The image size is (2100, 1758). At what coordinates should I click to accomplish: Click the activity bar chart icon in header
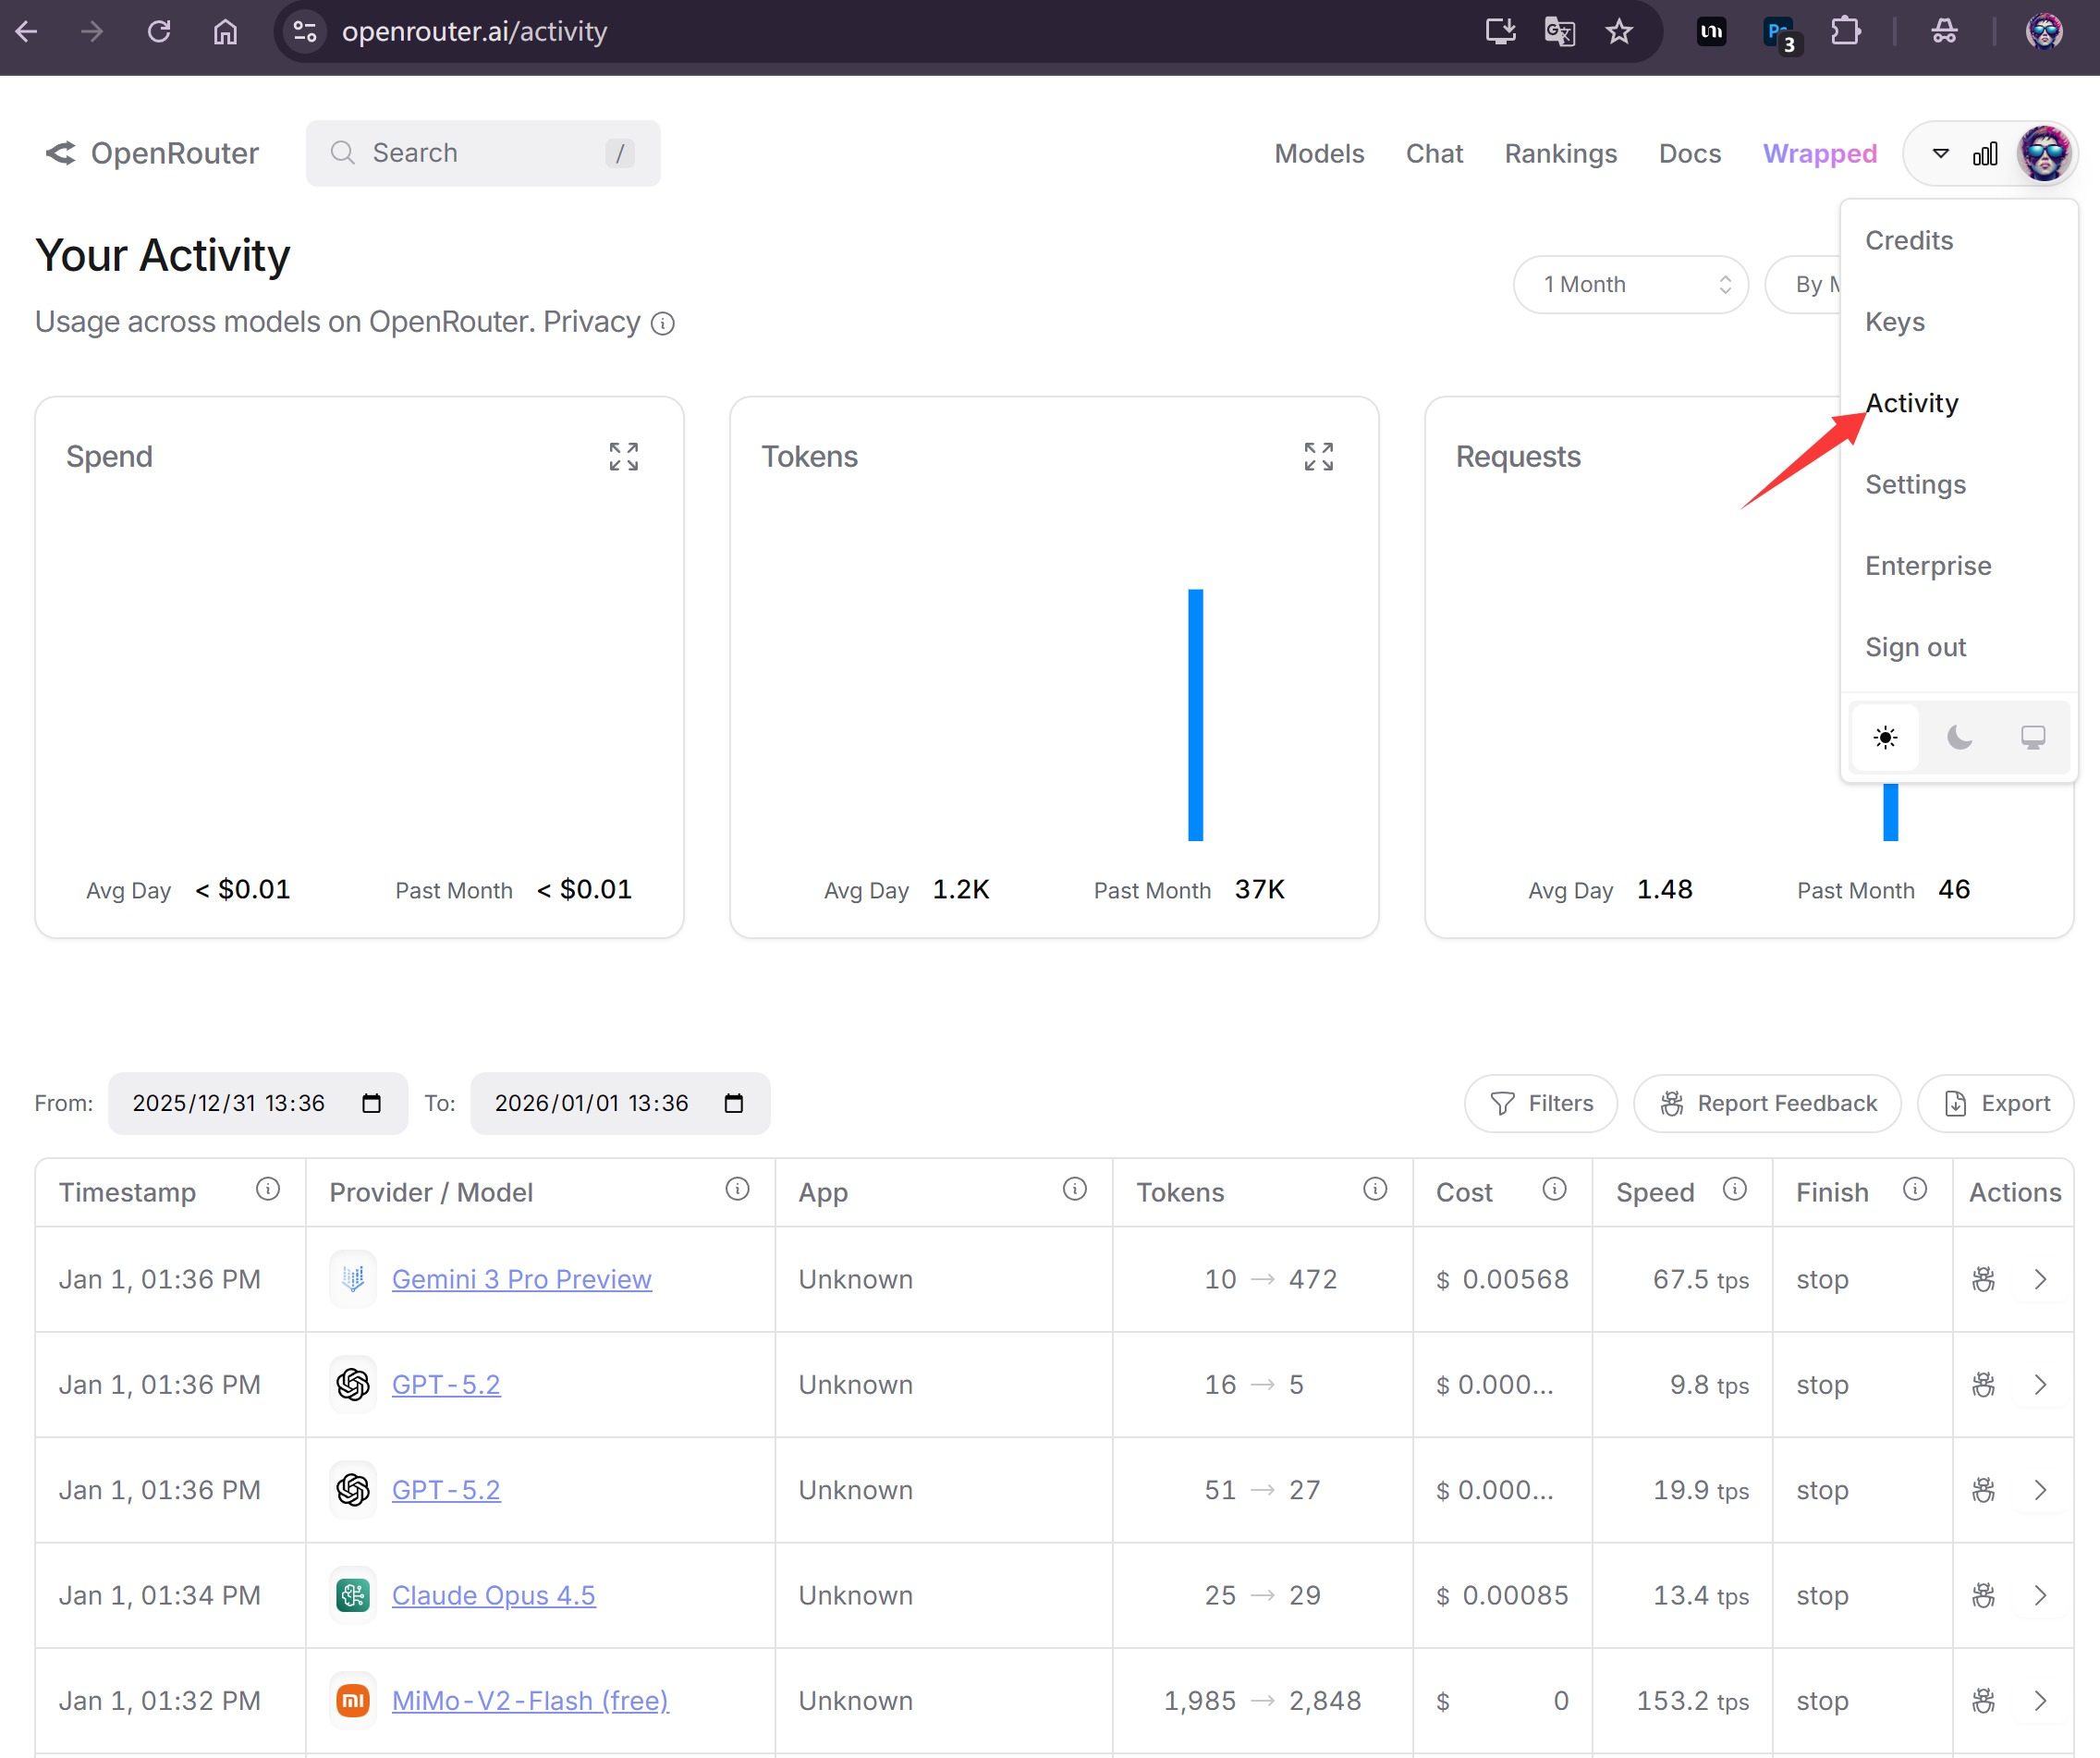click(x=1985, y=154)
